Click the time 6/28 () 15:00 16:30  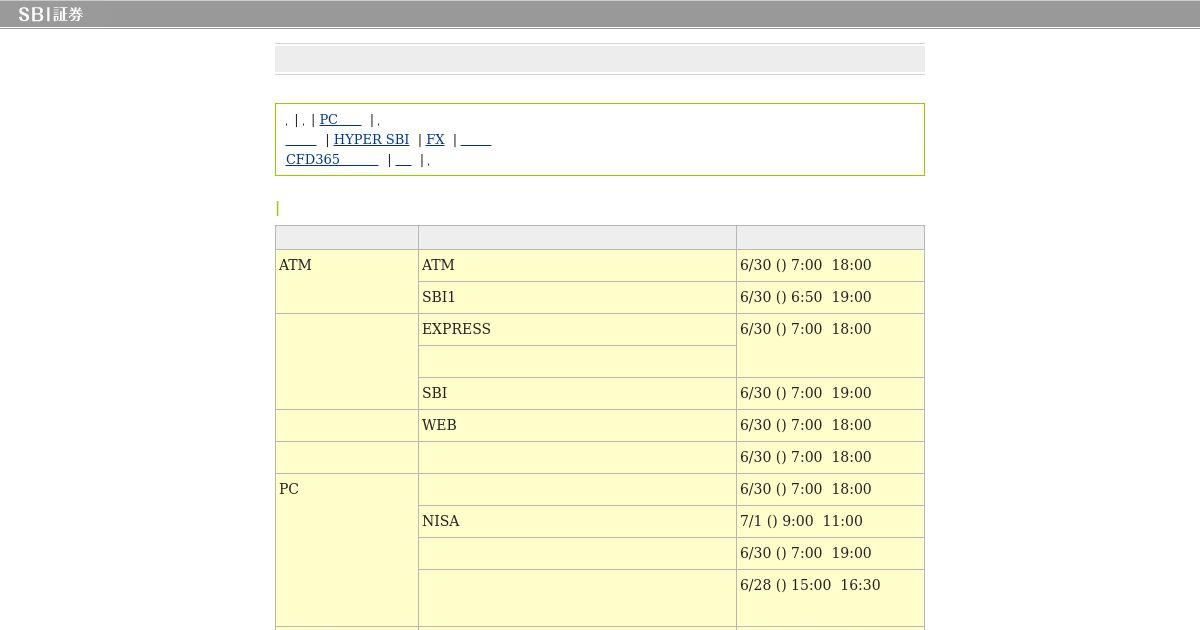tap(810, 585)
